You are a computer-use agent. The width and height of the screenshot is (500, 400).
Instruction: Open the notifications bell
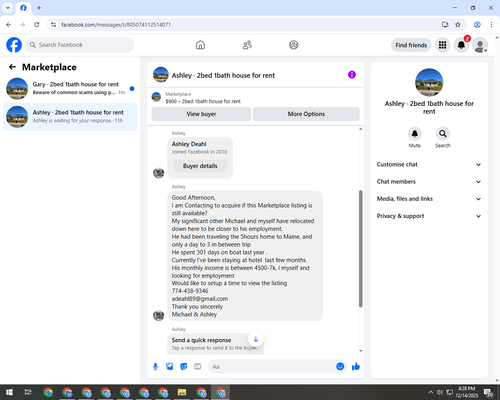point(461,45)
